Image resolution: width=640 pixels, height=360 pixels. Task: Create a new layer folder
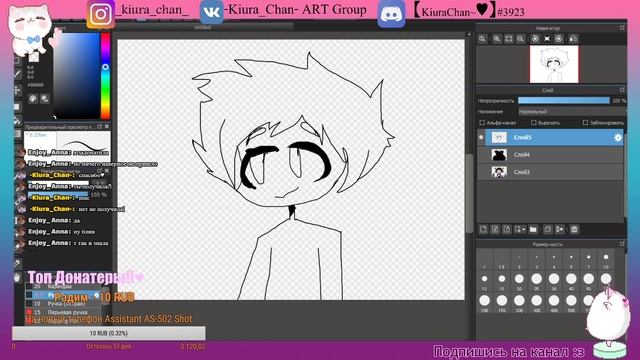click(533, 229)
